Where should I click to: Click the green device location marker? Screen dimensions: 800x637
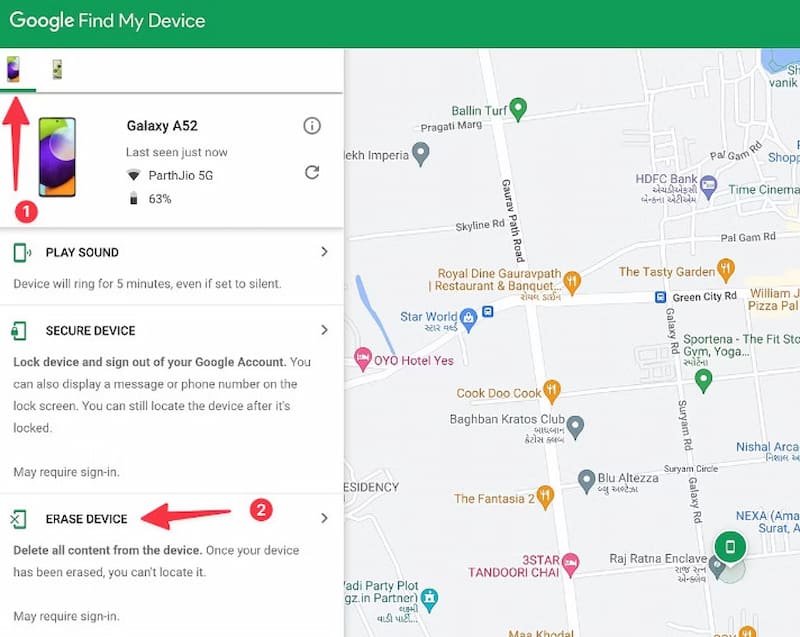point(730,547)
